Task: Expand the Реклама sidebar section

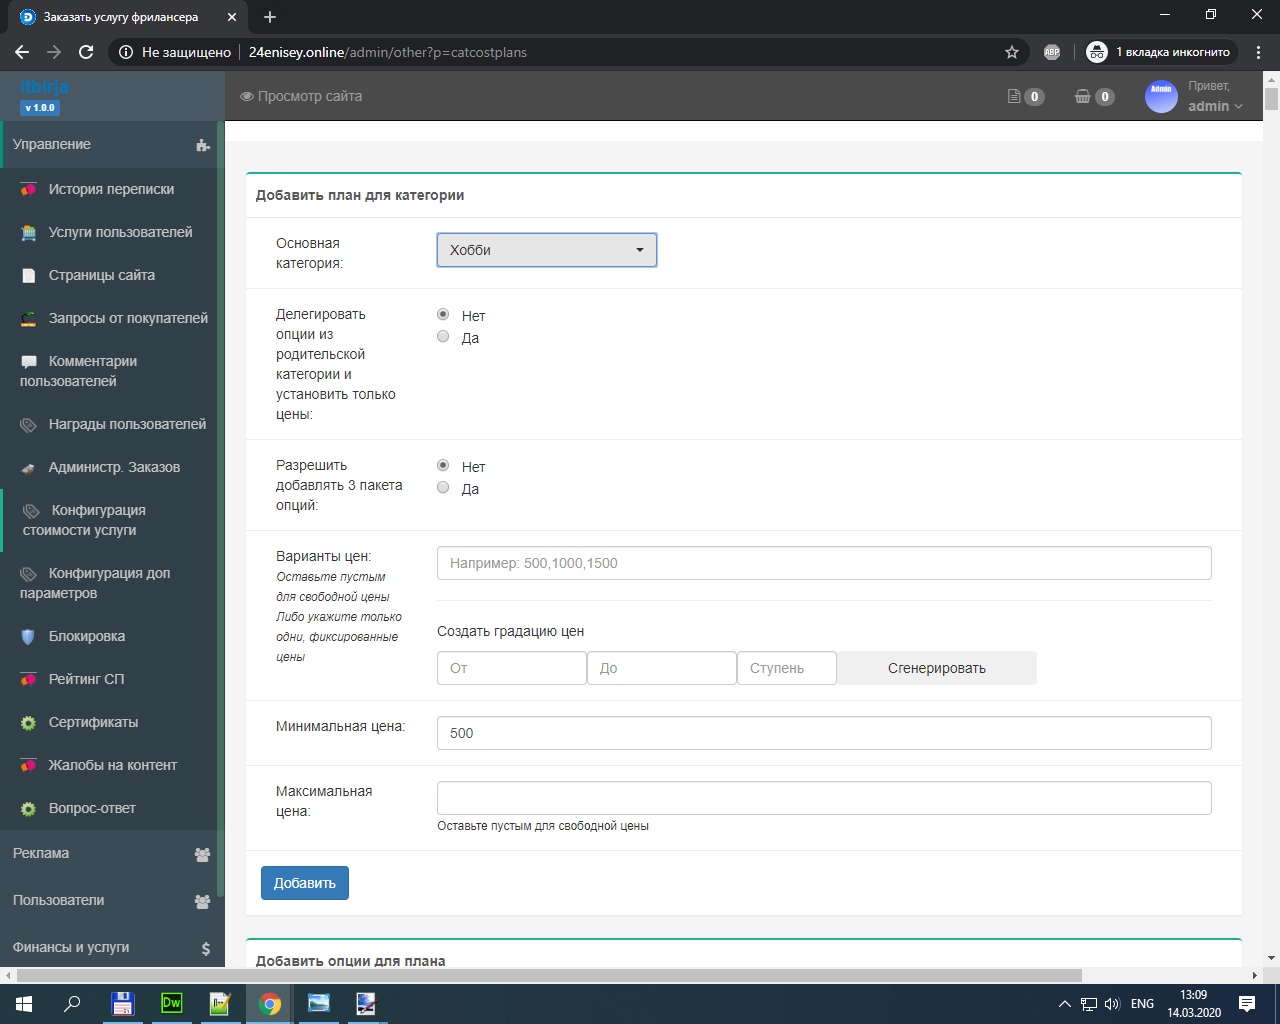Action: (112, 854)
